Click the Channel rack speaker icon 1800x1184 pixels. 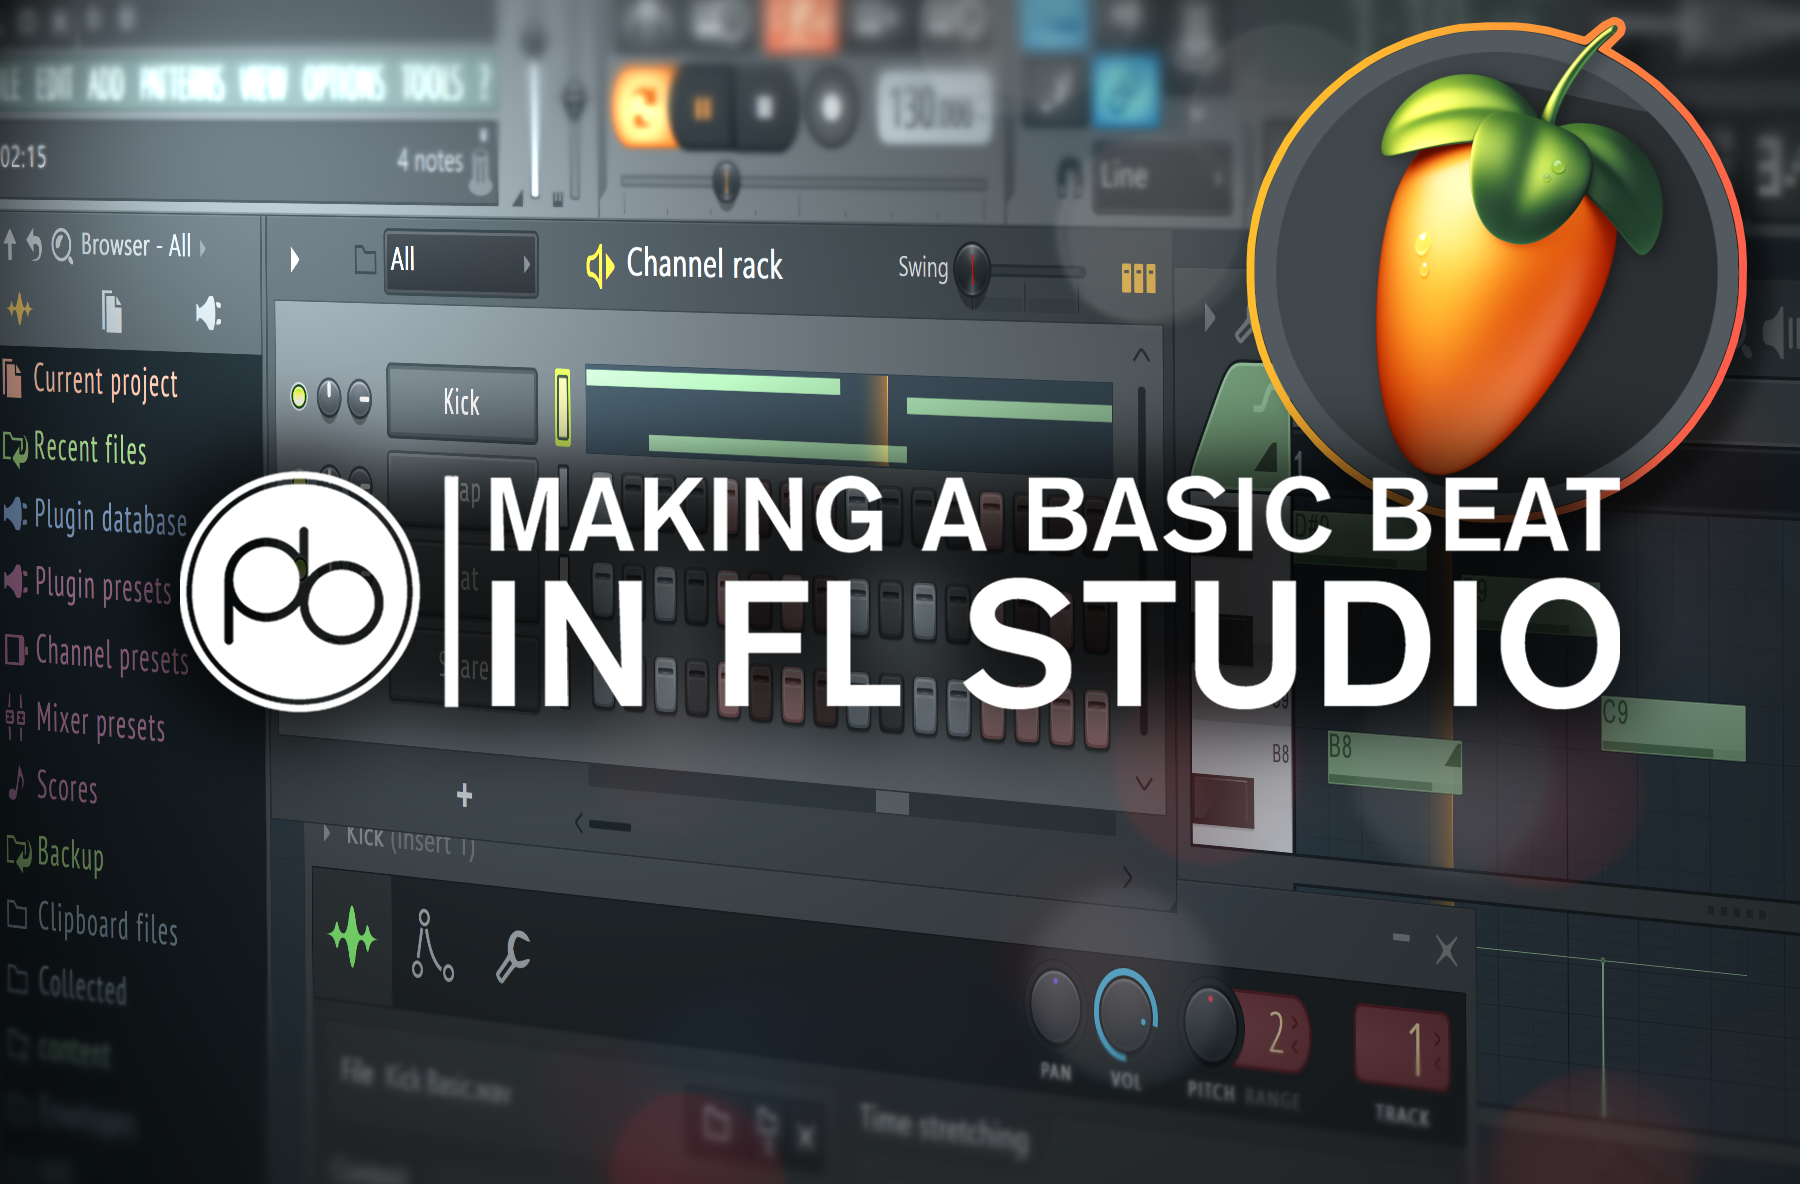click(x=599, y=265)
